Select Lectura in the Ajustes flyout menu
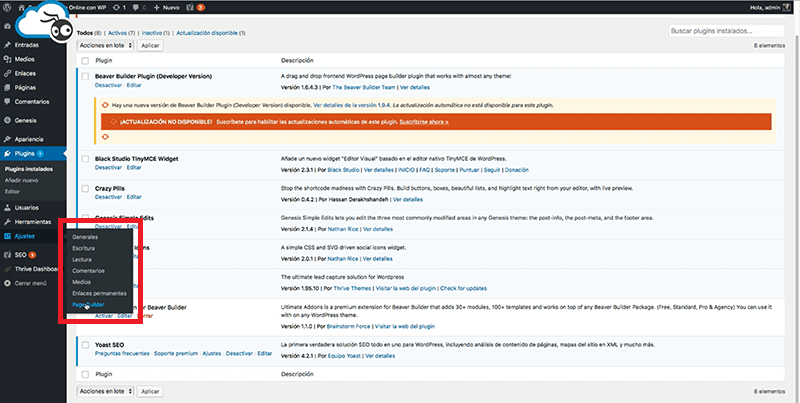The height and width of the screenshot is (403, 800). (82, 260)
